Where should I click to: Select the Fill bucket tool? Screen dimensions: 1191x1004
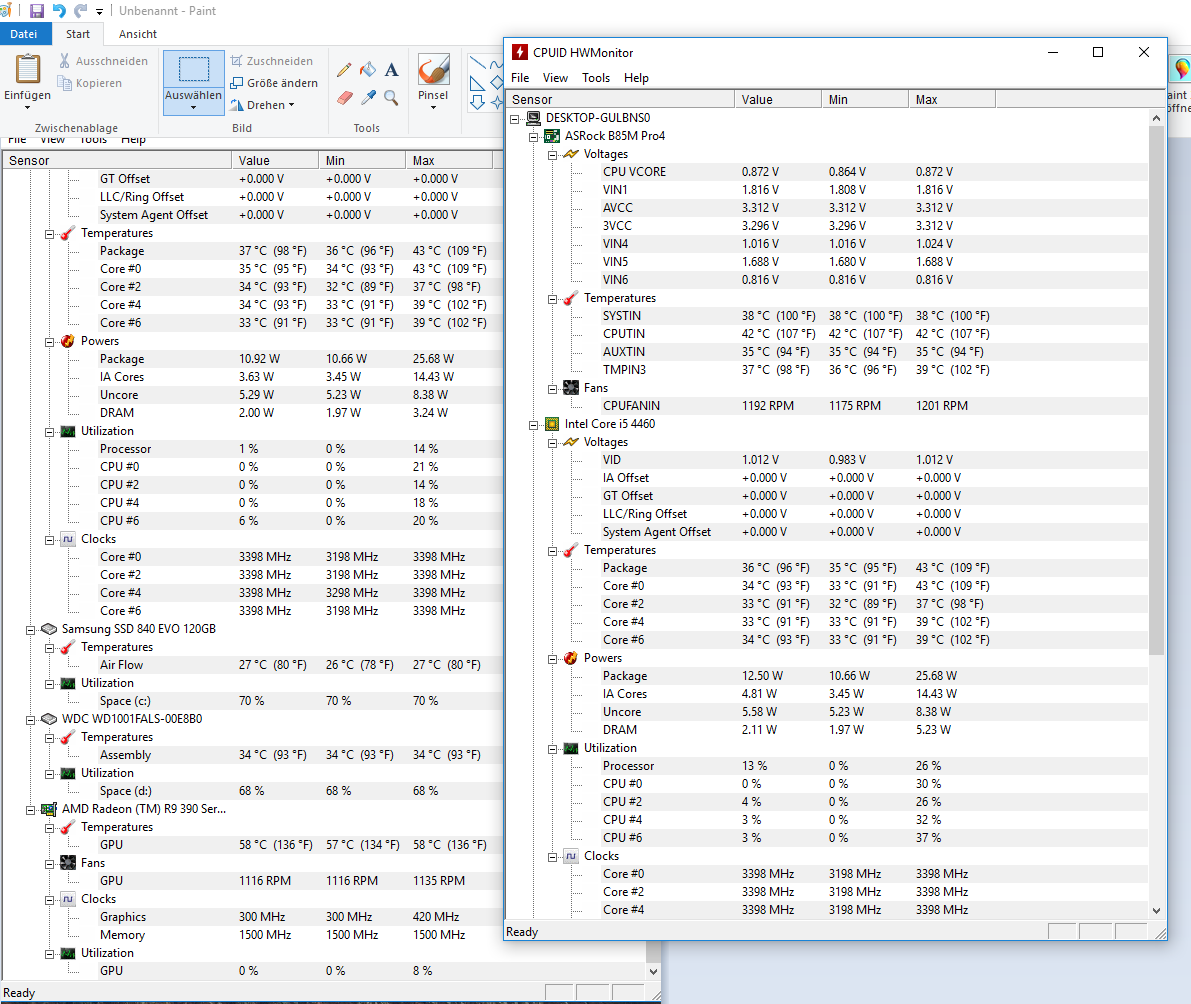(x=368, y=70)
